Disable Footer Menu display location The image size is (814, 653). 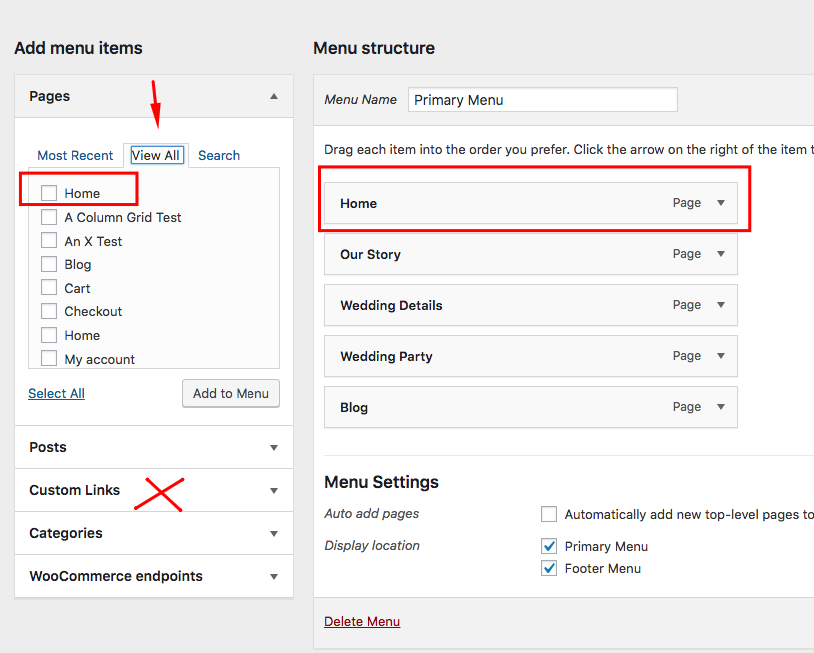point(549,568)
